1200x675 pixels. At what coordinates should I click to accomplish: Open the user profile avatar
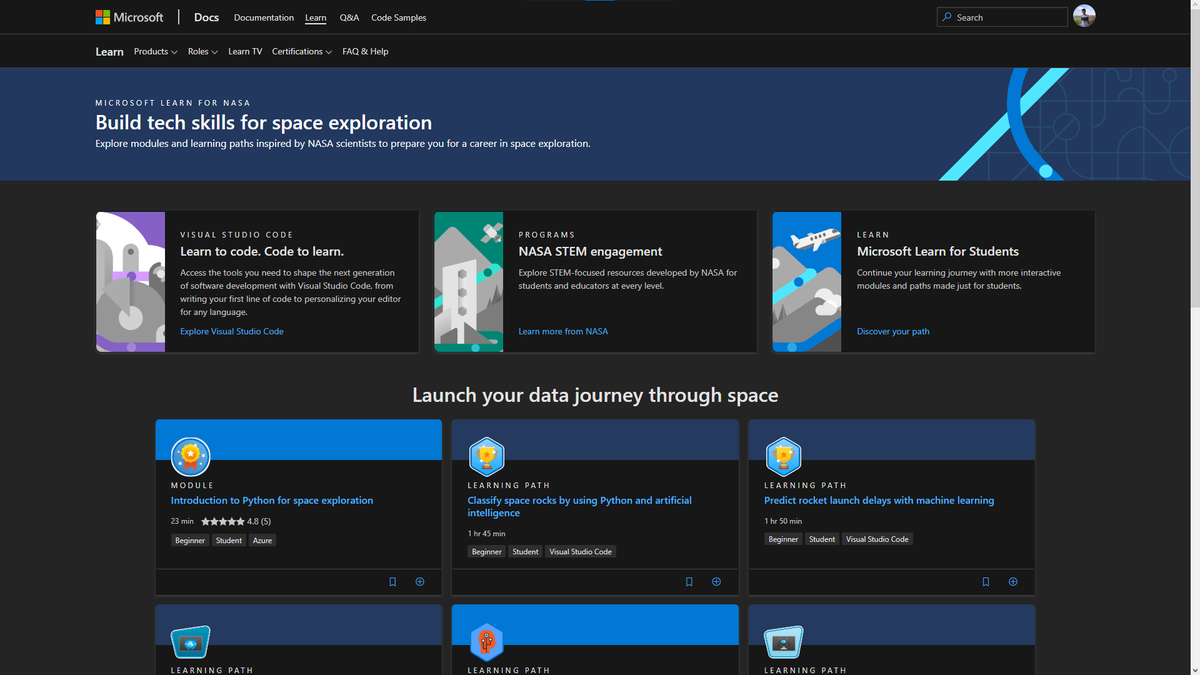coord(1084,16)
